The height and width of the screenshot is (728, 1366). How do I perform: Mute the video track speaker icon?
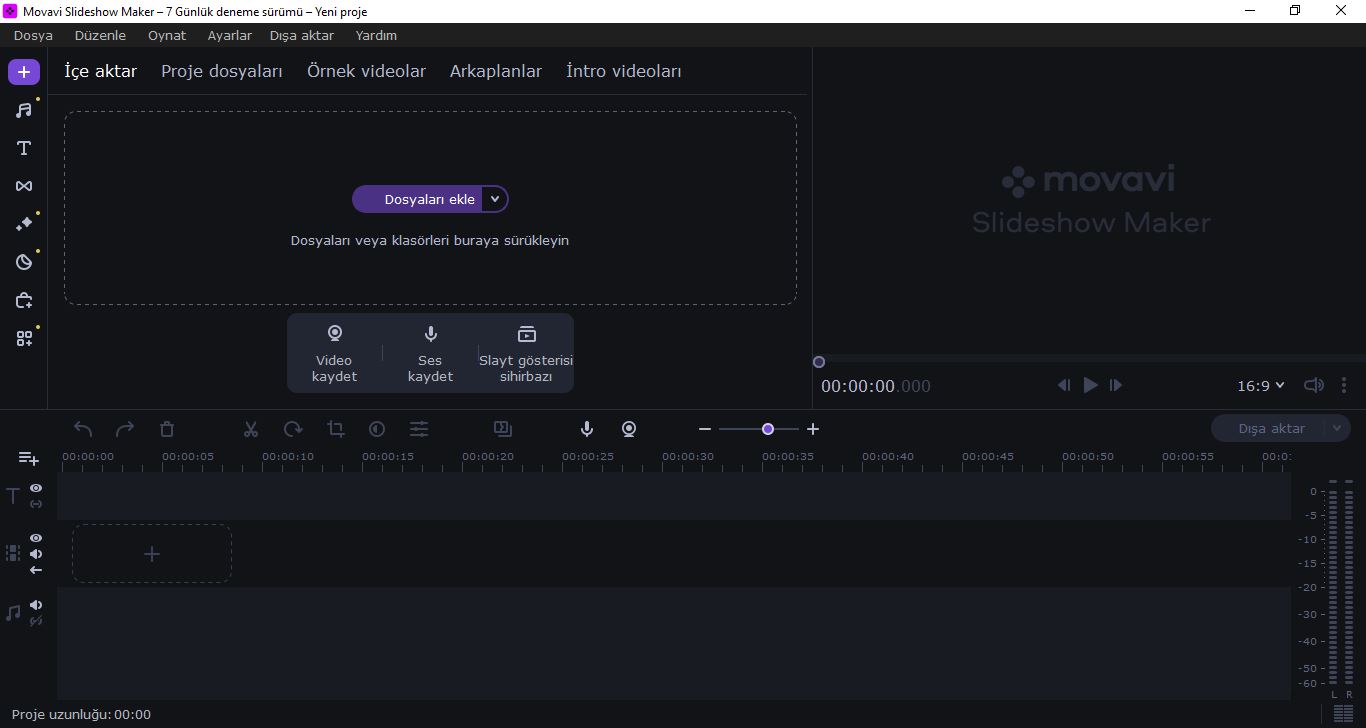pyautogui.click(x=36, y=554)
